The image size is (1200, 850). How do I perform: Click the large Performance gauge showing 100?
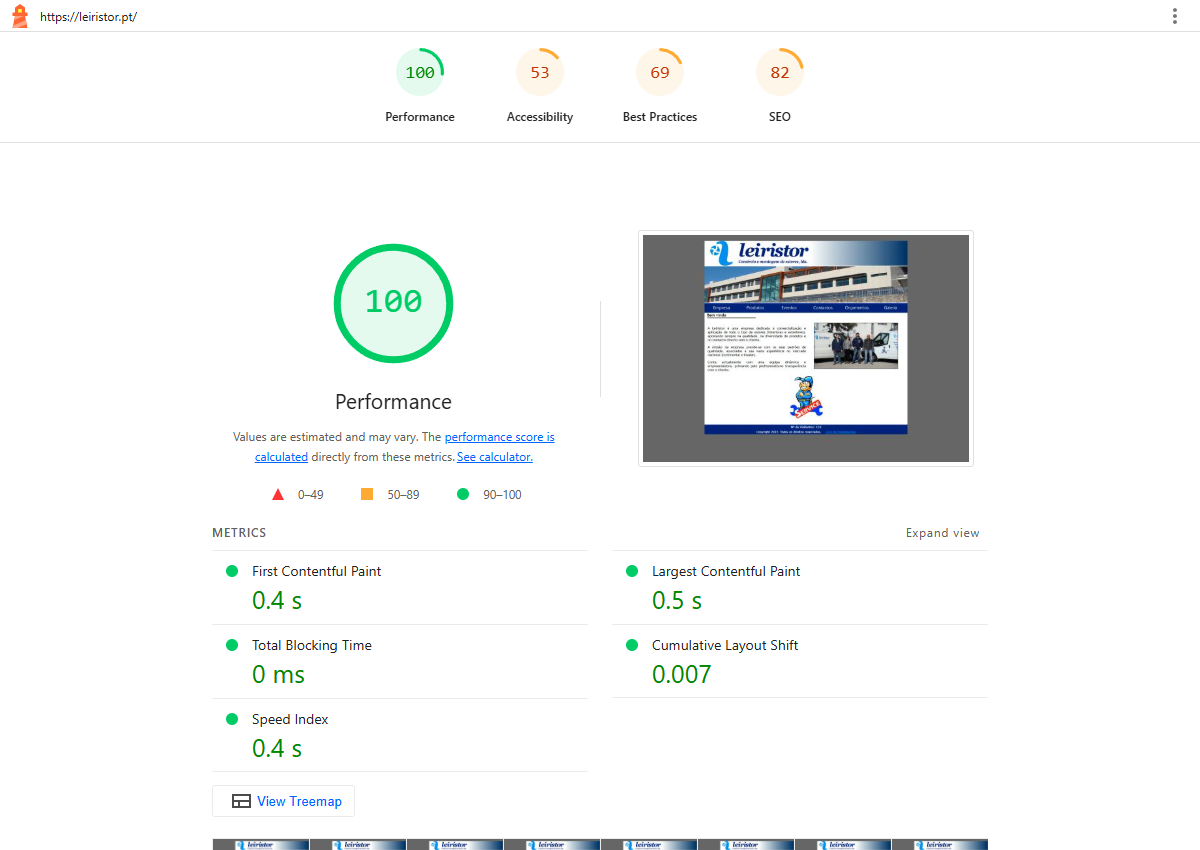coord(393,302)
